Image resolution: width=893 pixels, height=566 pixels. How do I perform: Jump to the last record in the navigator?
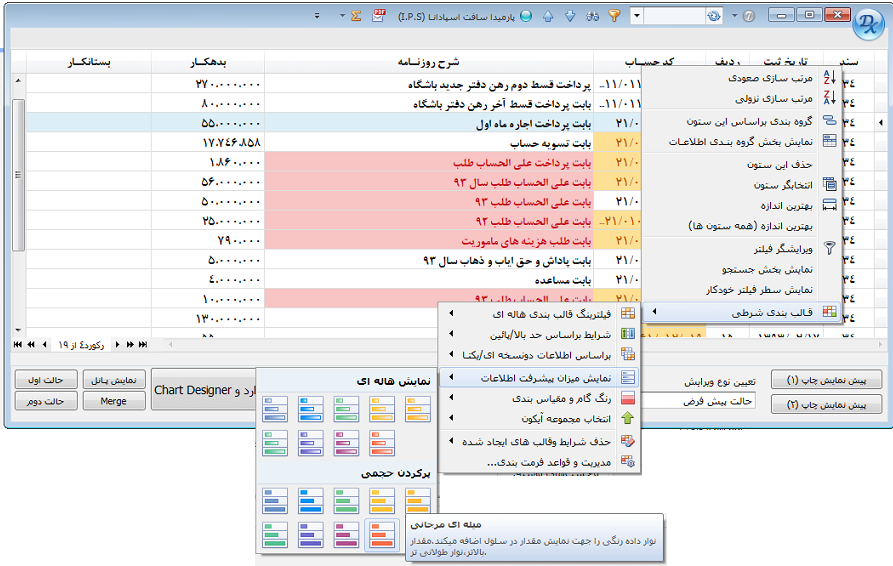pos(143,344)
